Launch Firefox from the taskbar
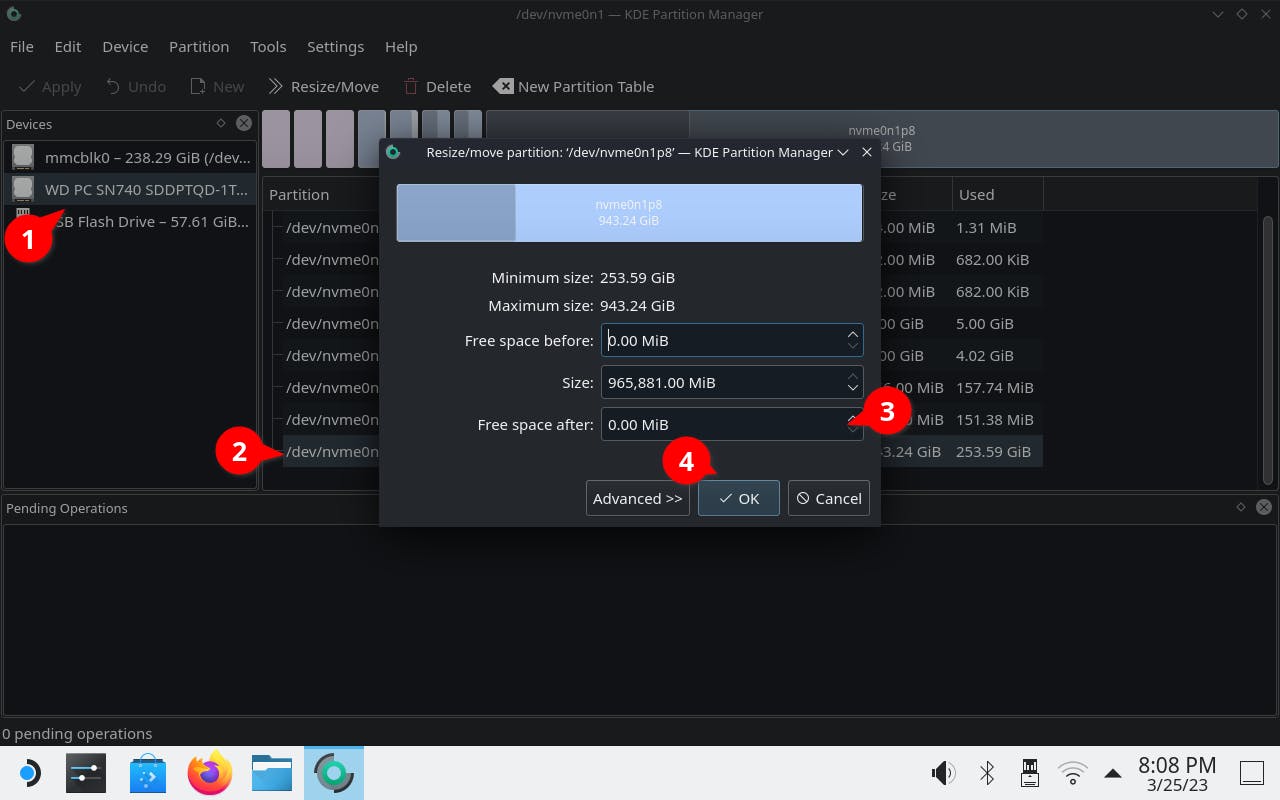Screen dimensions: 1280x800 pos(210,773)
